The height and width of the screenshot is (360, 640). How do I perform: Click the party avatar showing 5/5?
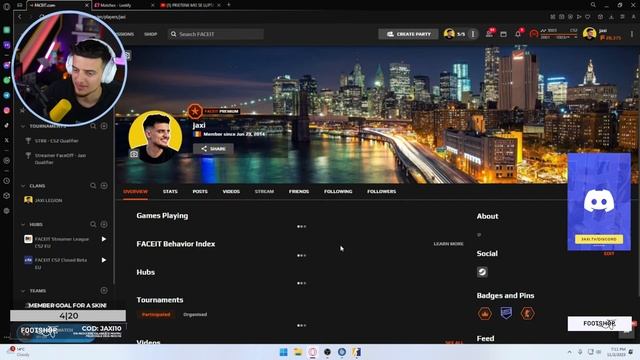pyautogui.click(x=449, y=34)
